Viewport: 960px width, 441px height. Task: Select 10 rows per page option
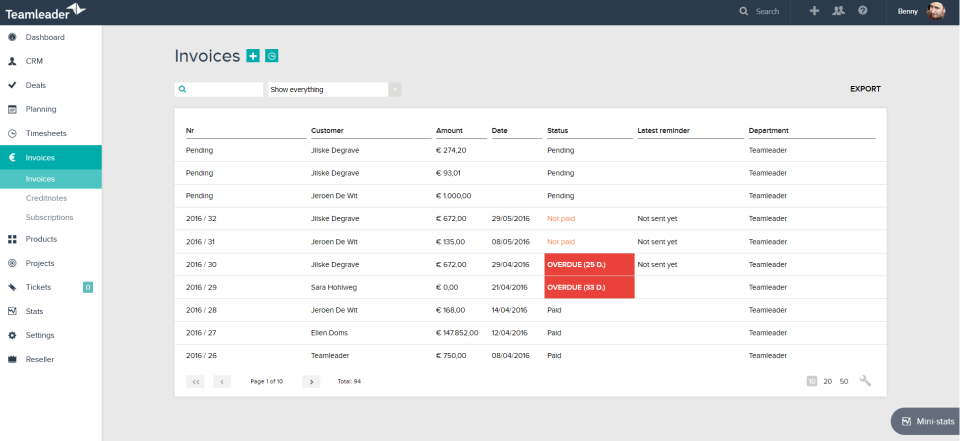pos(812,382)
